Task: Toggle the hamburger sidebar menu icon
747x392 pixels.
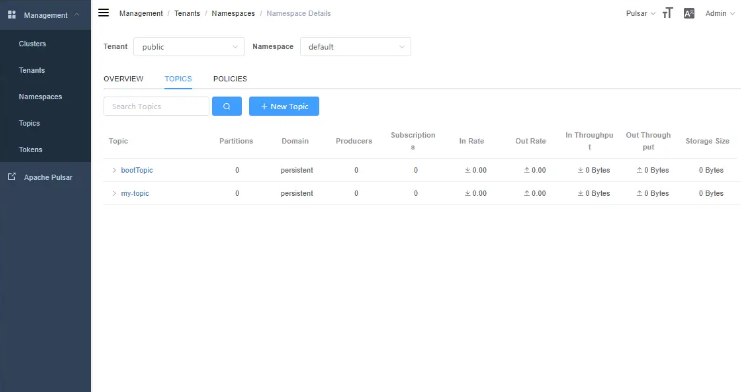Action: tap(103, 13)
